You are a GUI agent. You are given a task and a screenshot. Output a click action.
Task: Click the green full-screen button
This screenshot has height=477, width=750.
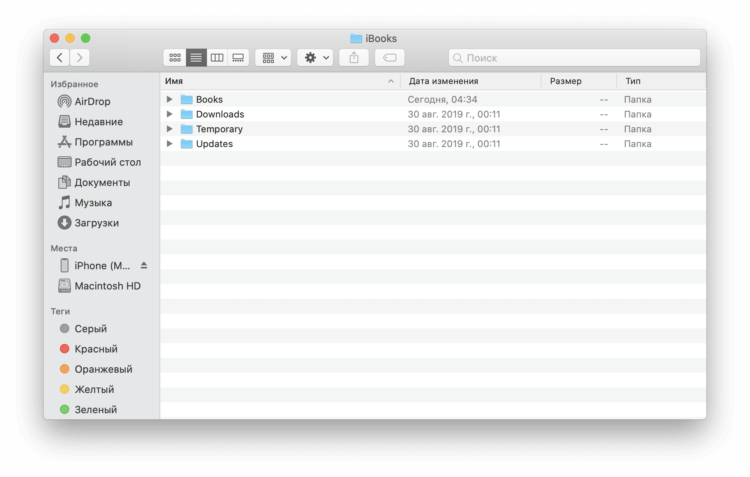tap(85, 38)
